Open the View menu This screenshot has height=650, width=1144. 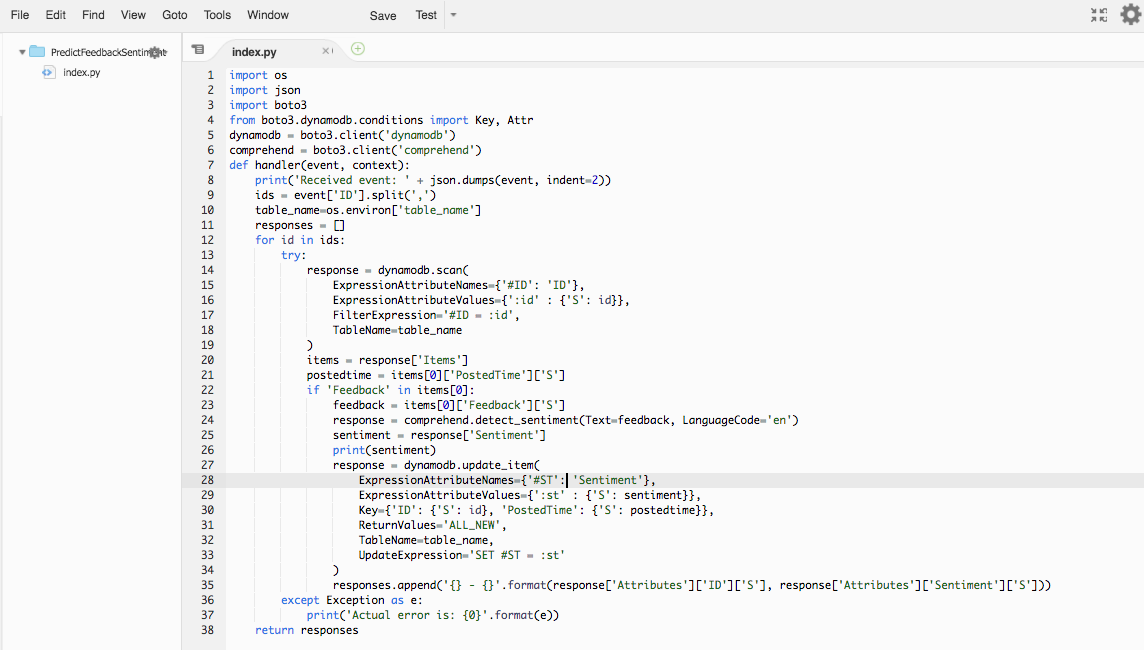pyautogui.click(x=133, y=15)
